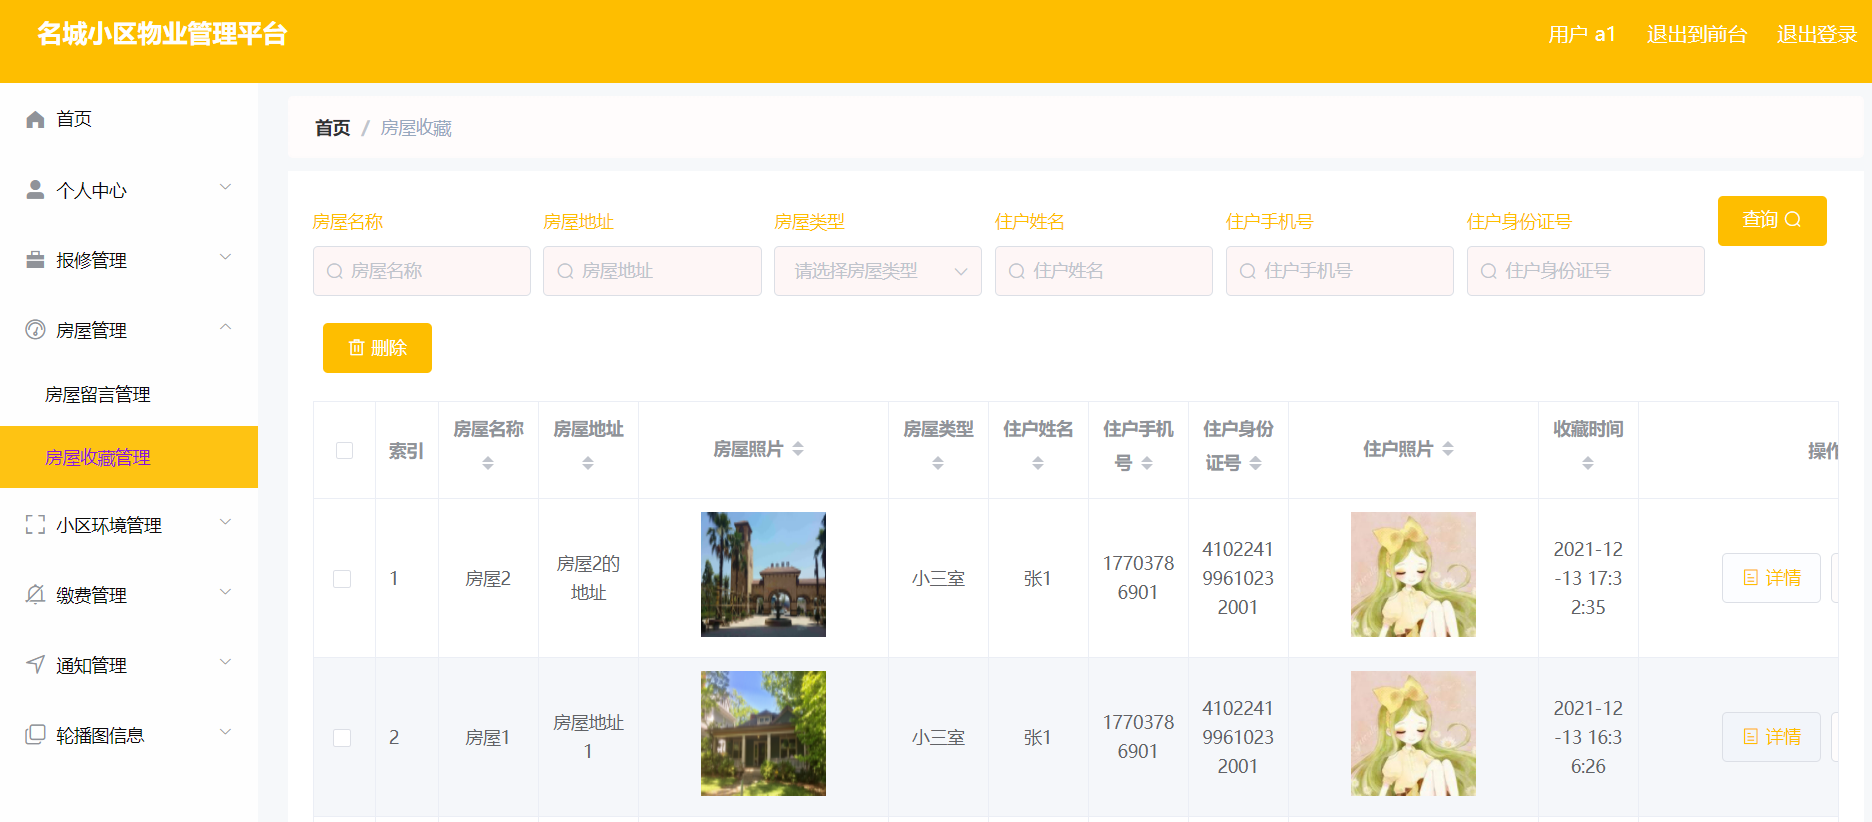Click the copy icon for 轮播图信息
The height and width of the screenshot is (822, 1872).
coord(35,734)
